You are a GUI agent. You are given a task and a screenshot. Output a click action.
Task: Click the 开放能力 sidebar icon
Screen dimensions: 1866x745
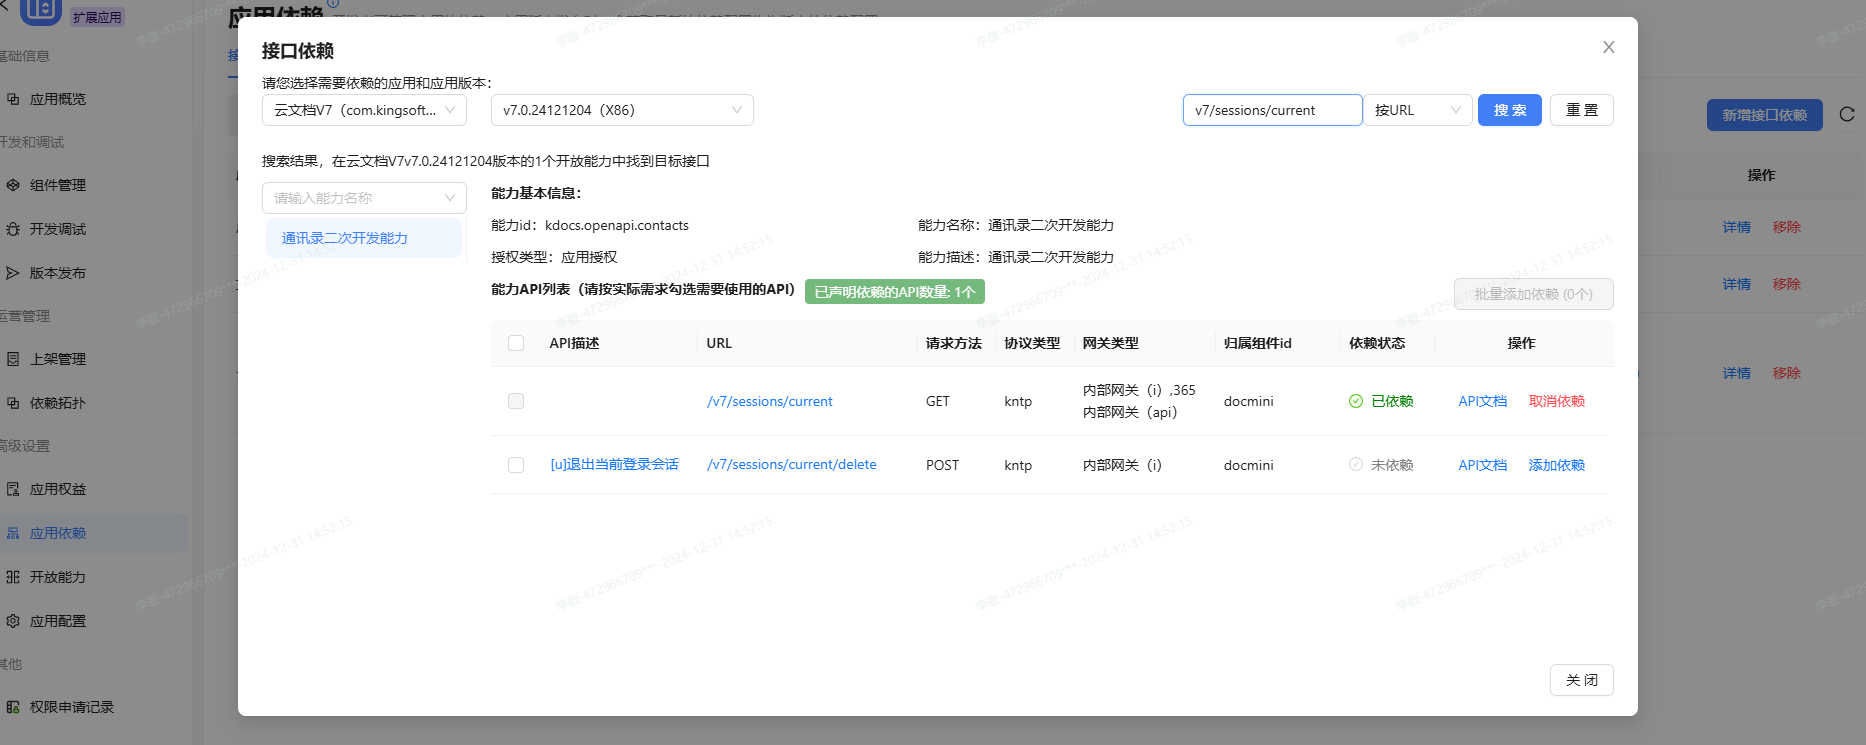(x=13, y=577)
